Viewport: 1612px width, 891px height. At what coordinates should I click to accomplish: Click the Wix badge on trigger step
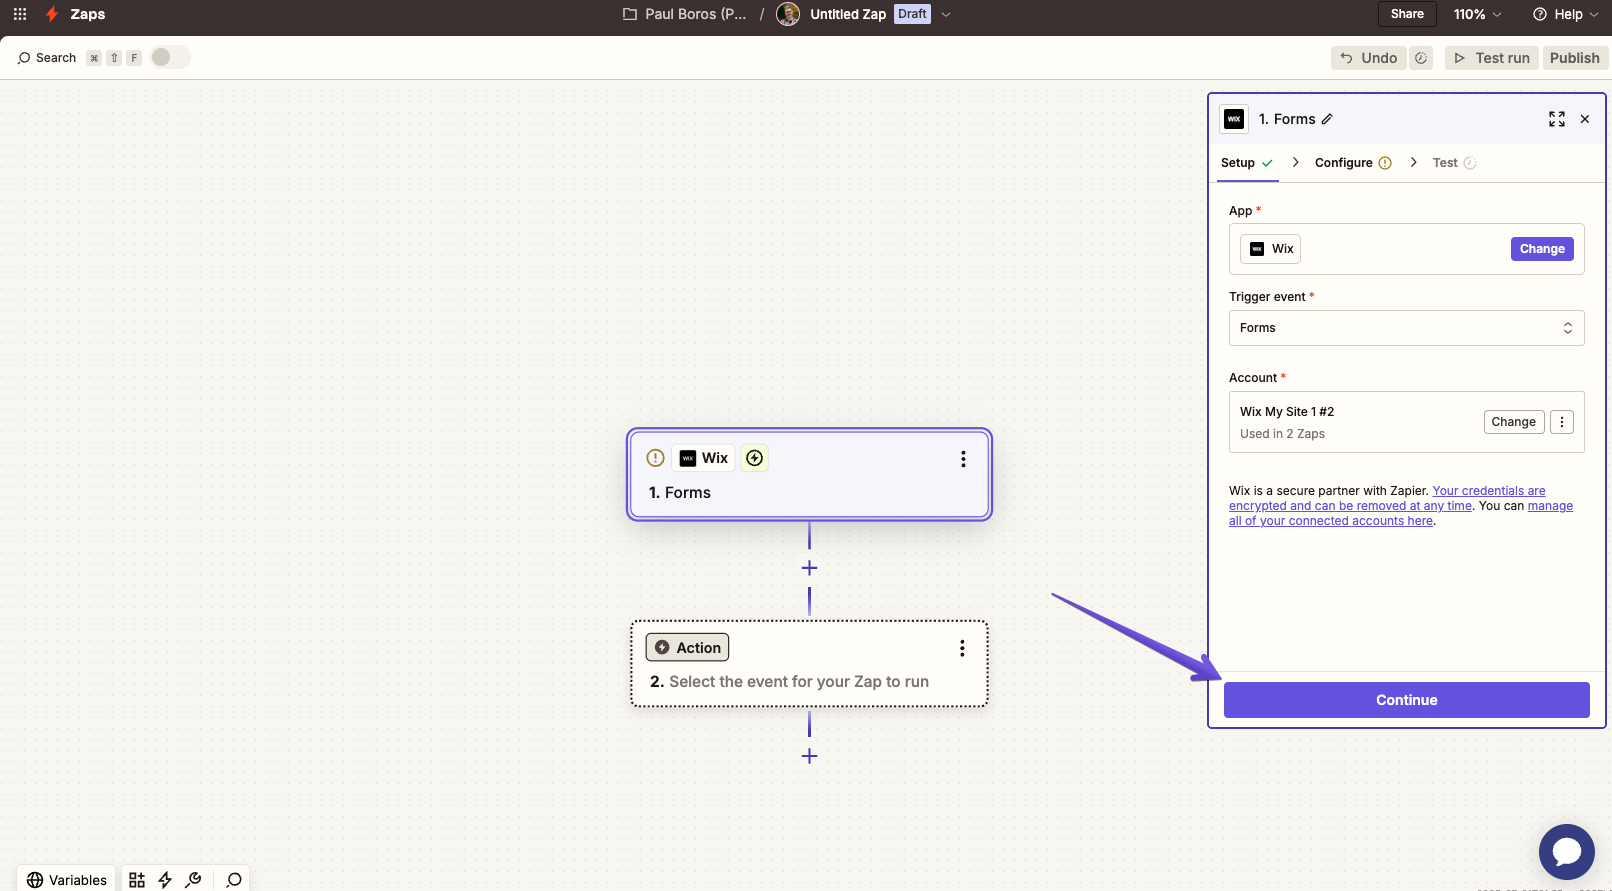[x=704, y=458]
